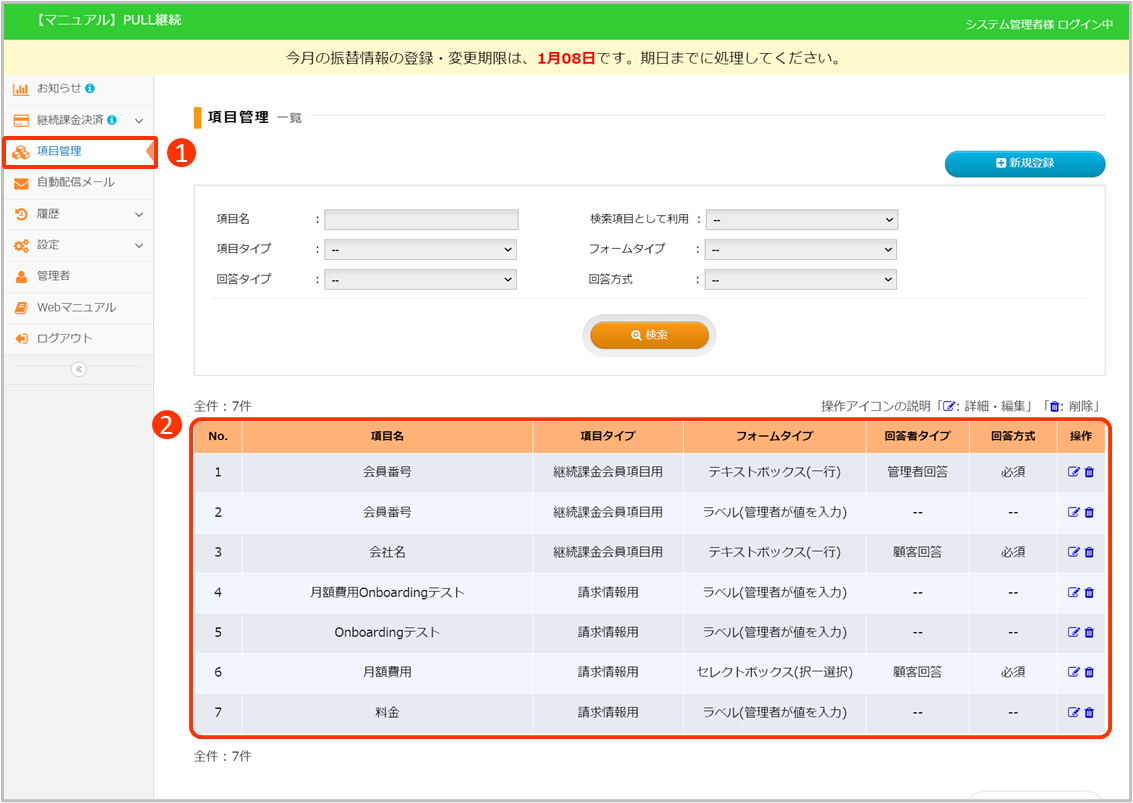Delete the 月額費用Onboardingテスト item
The width and height of the screenshot is (1133, 803).
tap(1089, 592)
